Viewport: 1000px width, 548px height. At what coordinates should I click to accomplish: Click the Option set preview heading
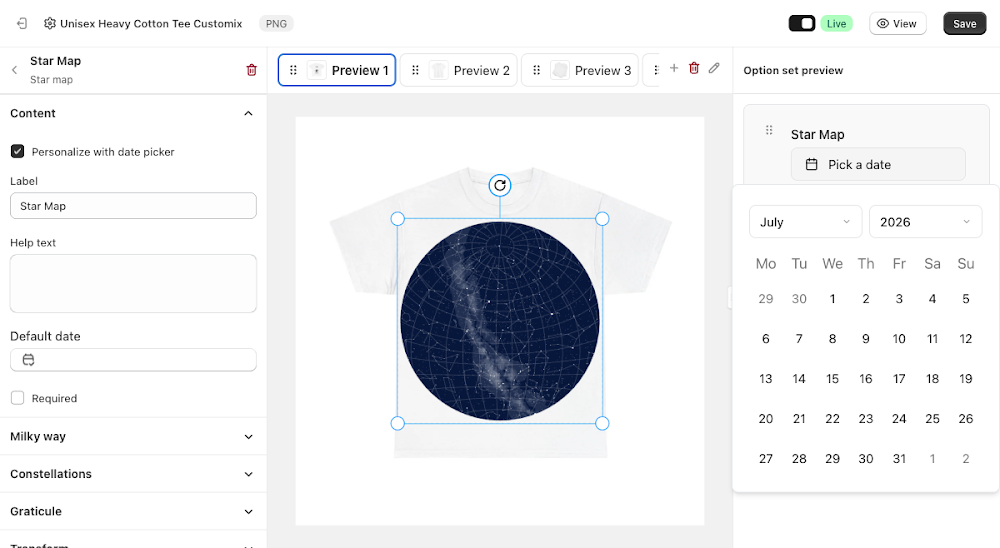[x=793, y=70]
